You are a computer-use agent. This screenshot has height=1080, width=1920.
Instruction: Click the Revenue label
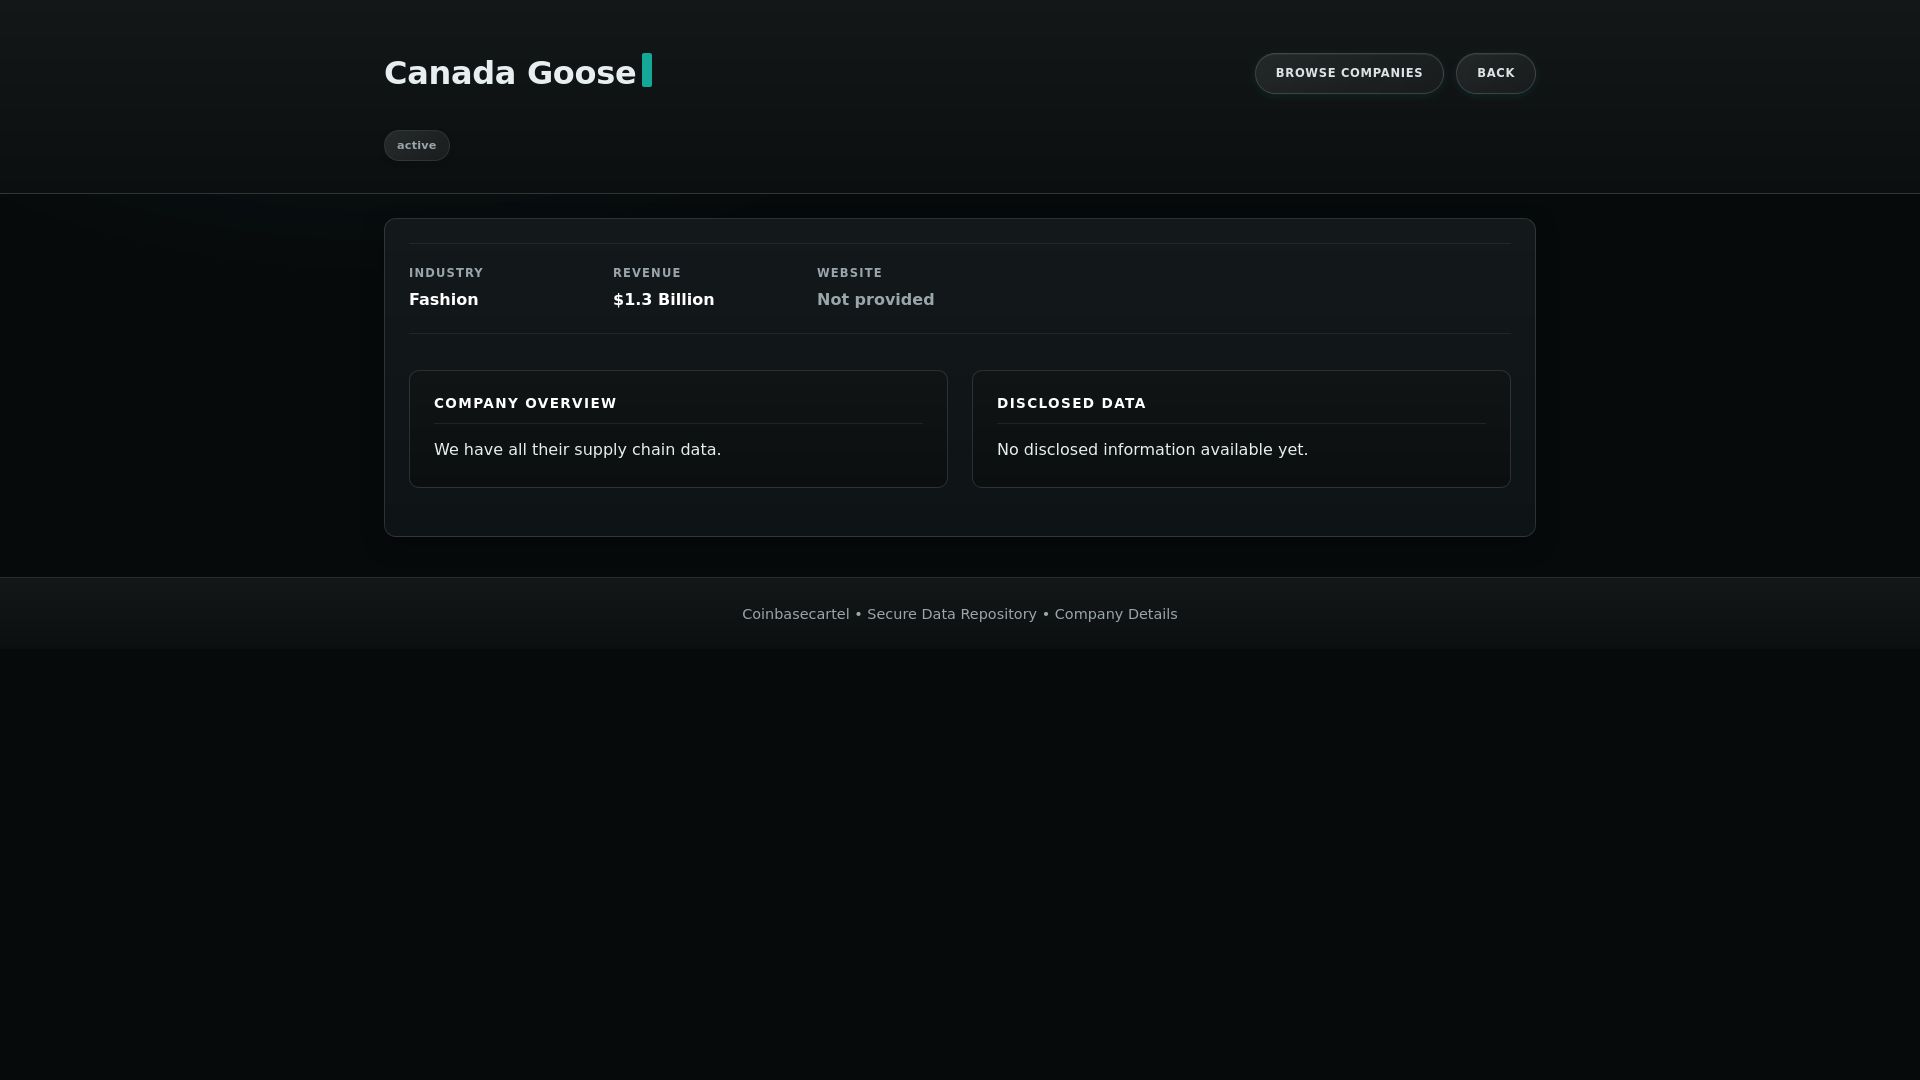(647, 273)
